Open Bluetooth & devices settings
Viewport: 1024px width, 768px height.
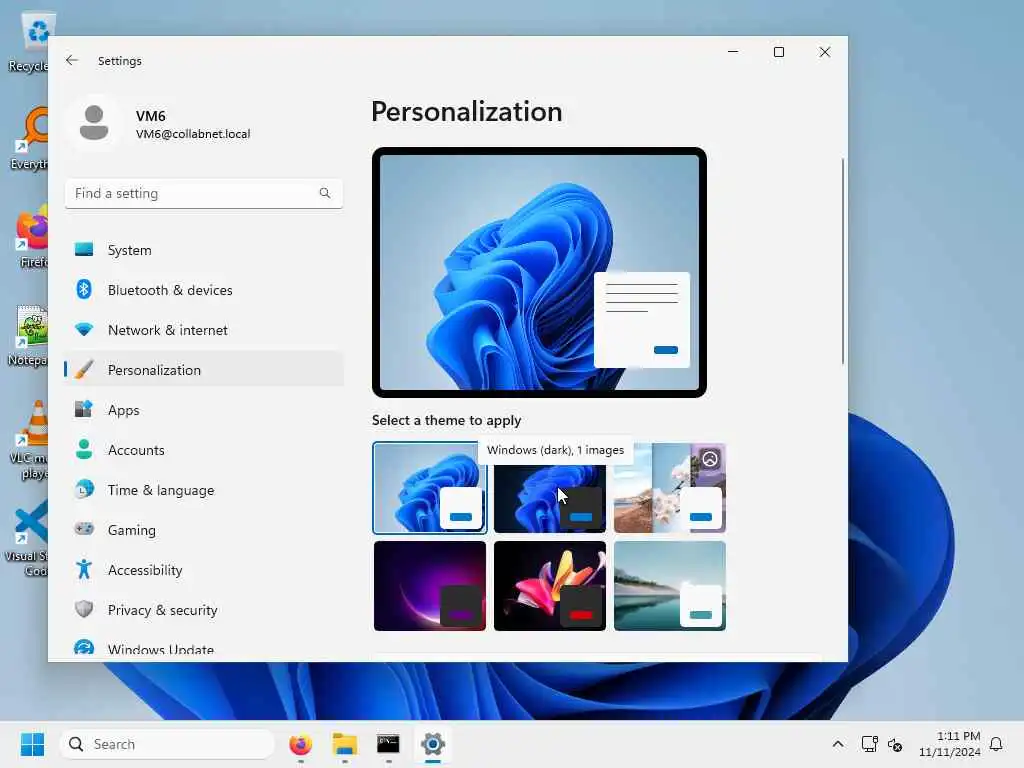(x=204, y=289)
